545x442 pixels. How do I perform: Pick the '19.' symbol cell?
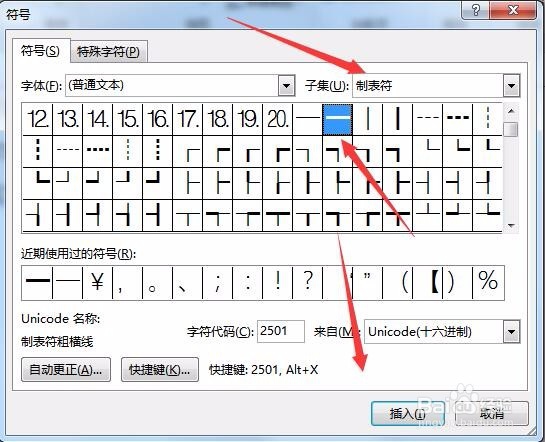pyautogui.click(x=247, y=119)
